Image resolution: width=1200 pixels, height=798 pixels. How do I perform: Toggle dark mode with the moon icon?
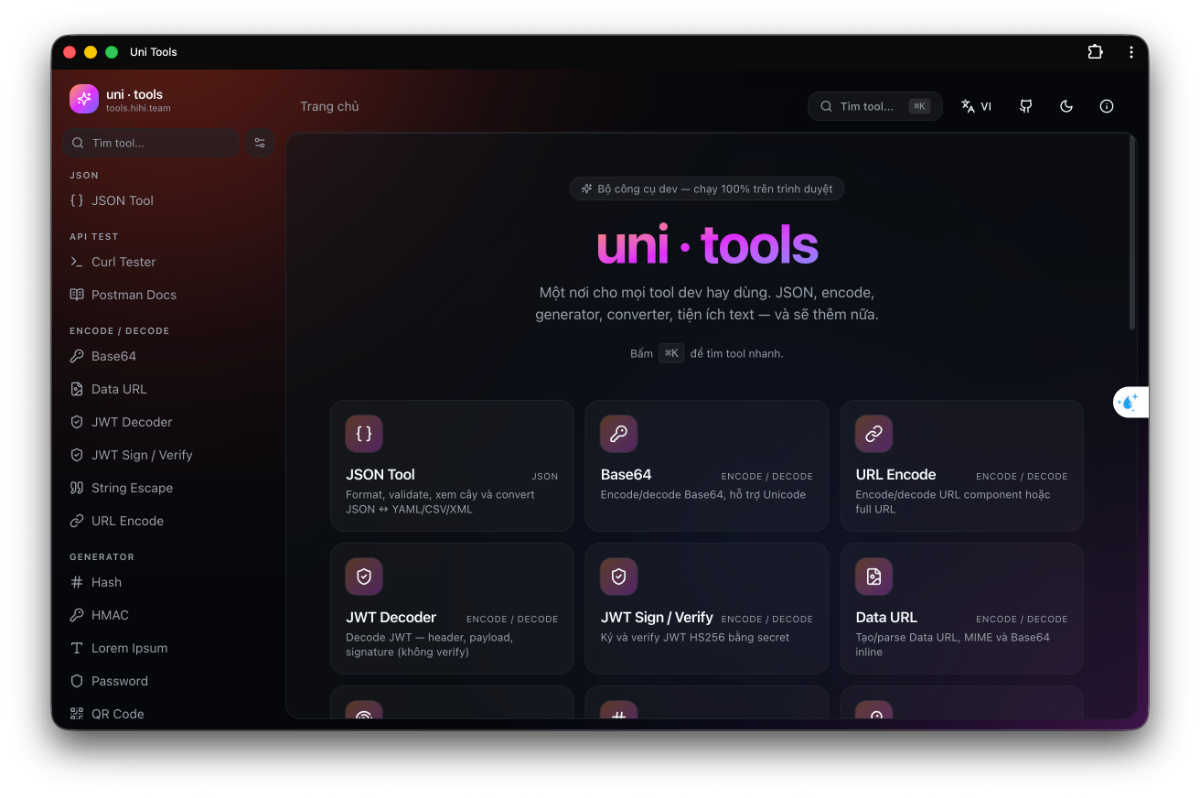click(1066, 106)
